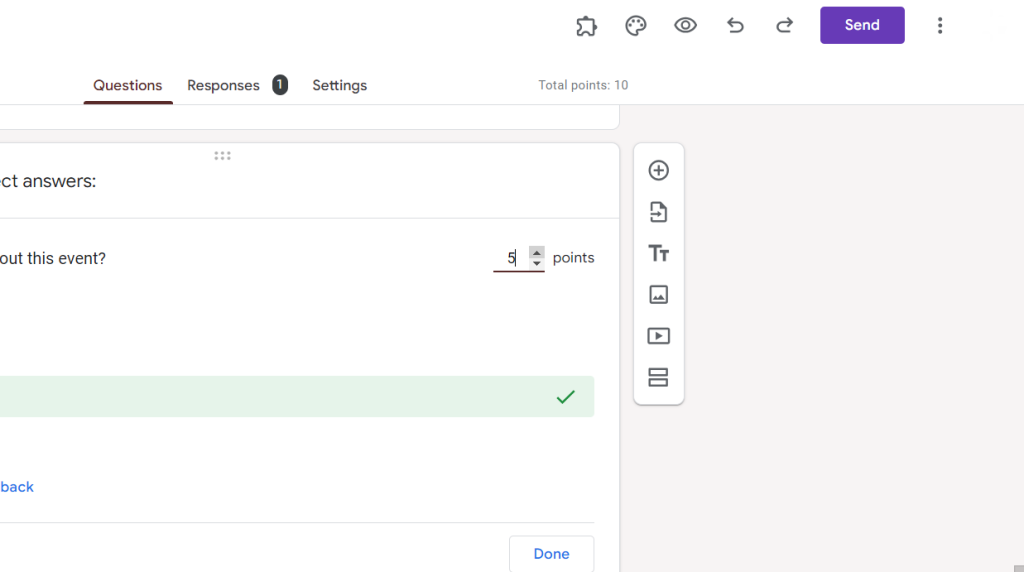Click the Send button
1024x572 pixels.
862,25
